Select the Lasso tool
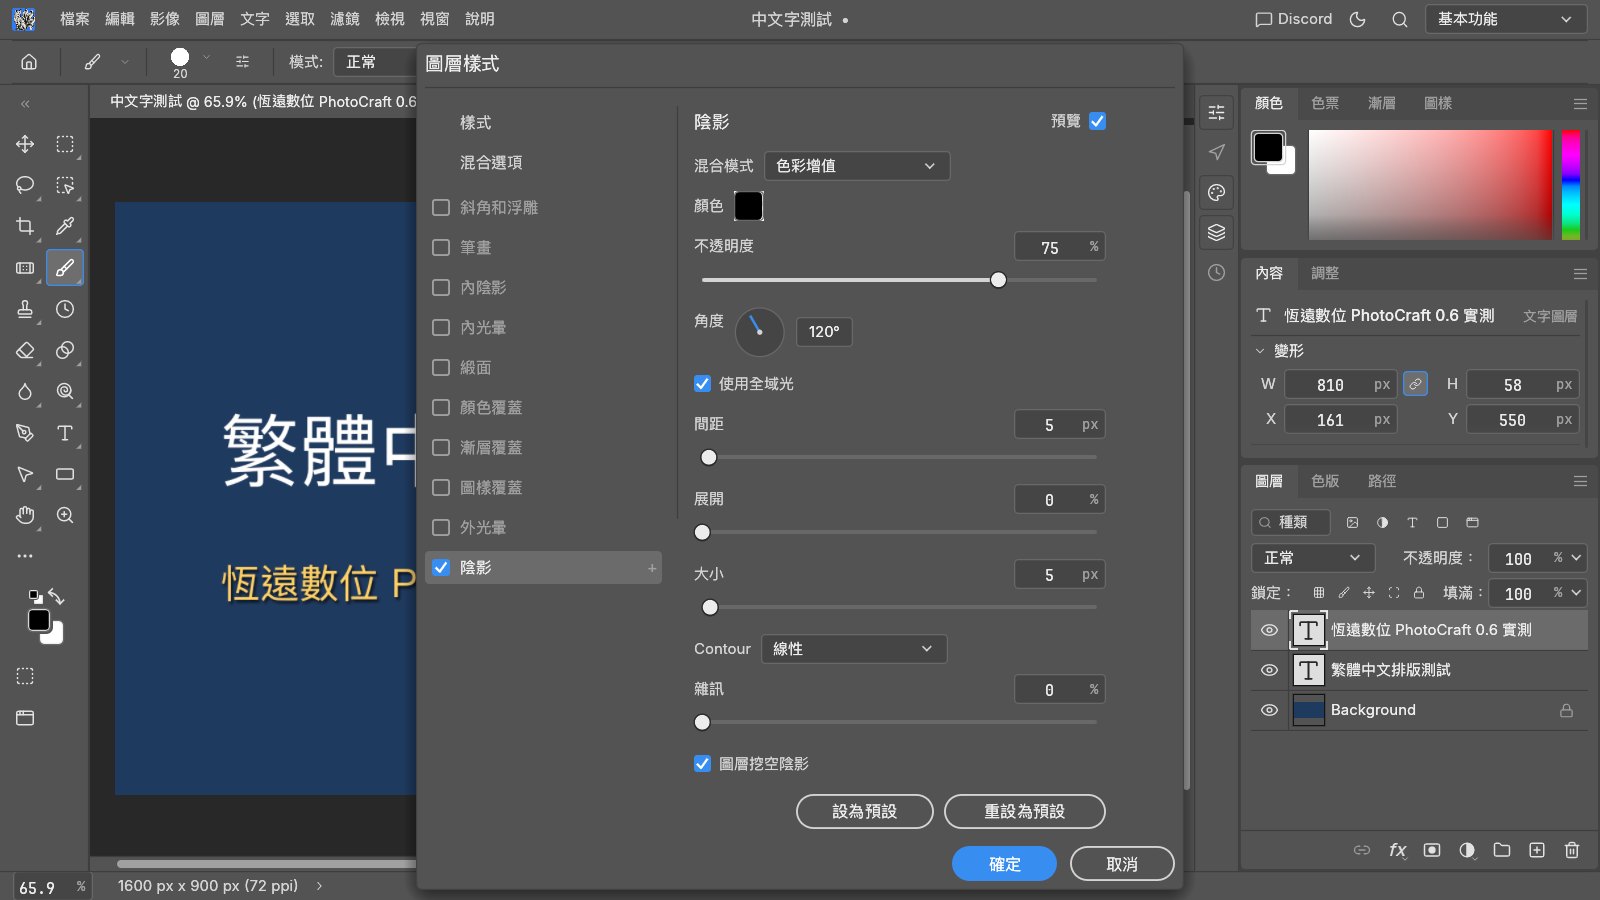1600x900 pixels. point(25,185)
